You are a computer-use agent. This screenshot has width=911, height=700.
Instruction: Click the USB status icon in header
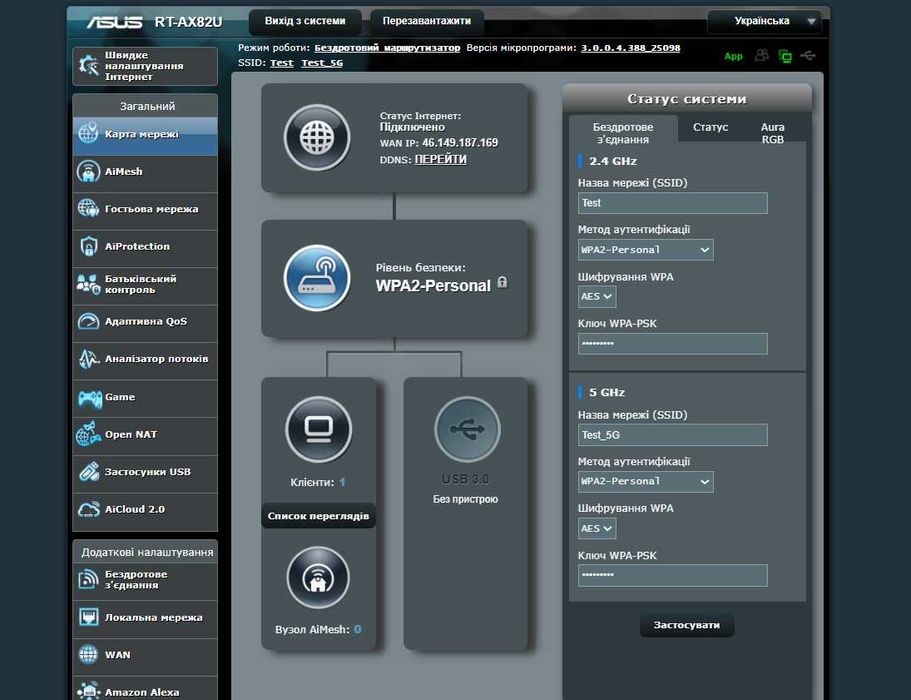(x=808, y=55)
